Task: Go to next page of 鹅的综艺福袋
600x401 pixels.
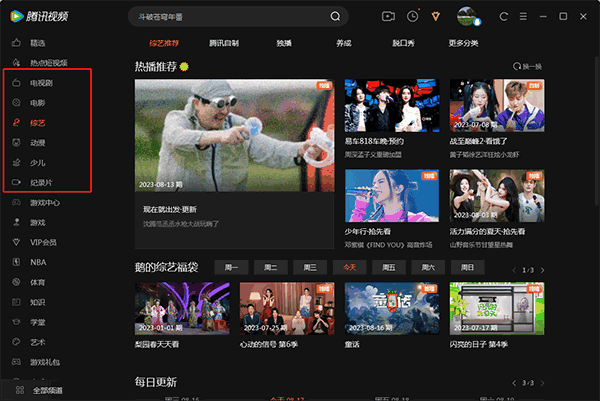Action: click(x=543, y=271)
